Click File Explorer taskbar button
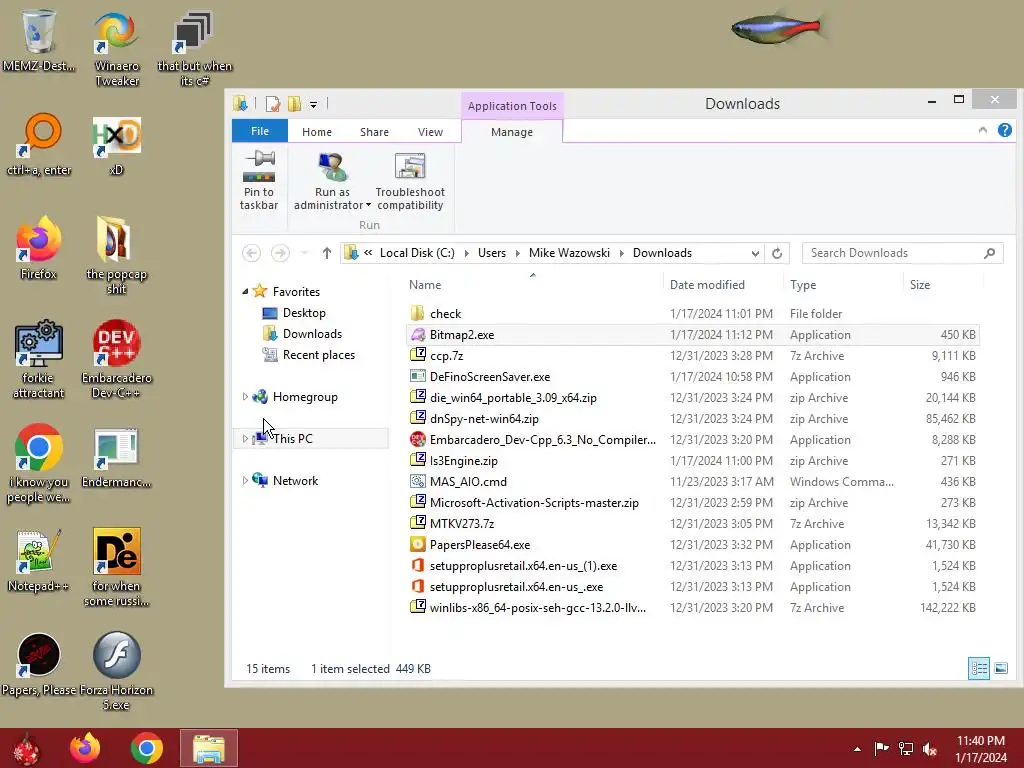The height and width of the screenshot is (768, 1024). (209, 748)
